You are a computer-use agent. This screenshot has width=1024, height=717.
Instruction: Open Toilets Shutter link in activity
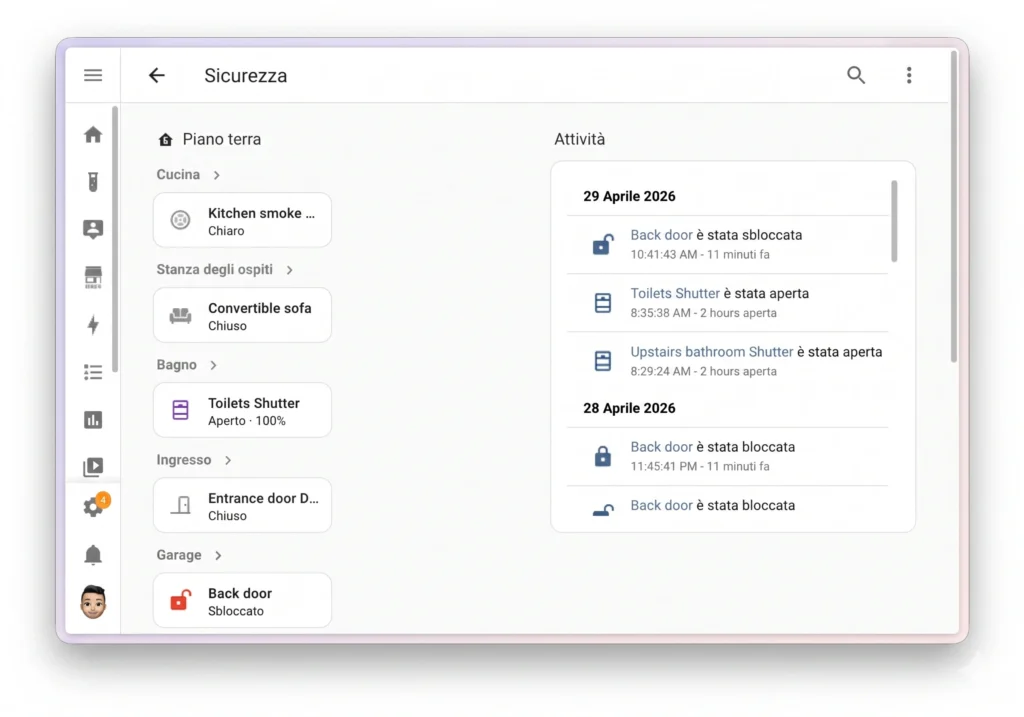pyautogui.click(x=675, y=293)
